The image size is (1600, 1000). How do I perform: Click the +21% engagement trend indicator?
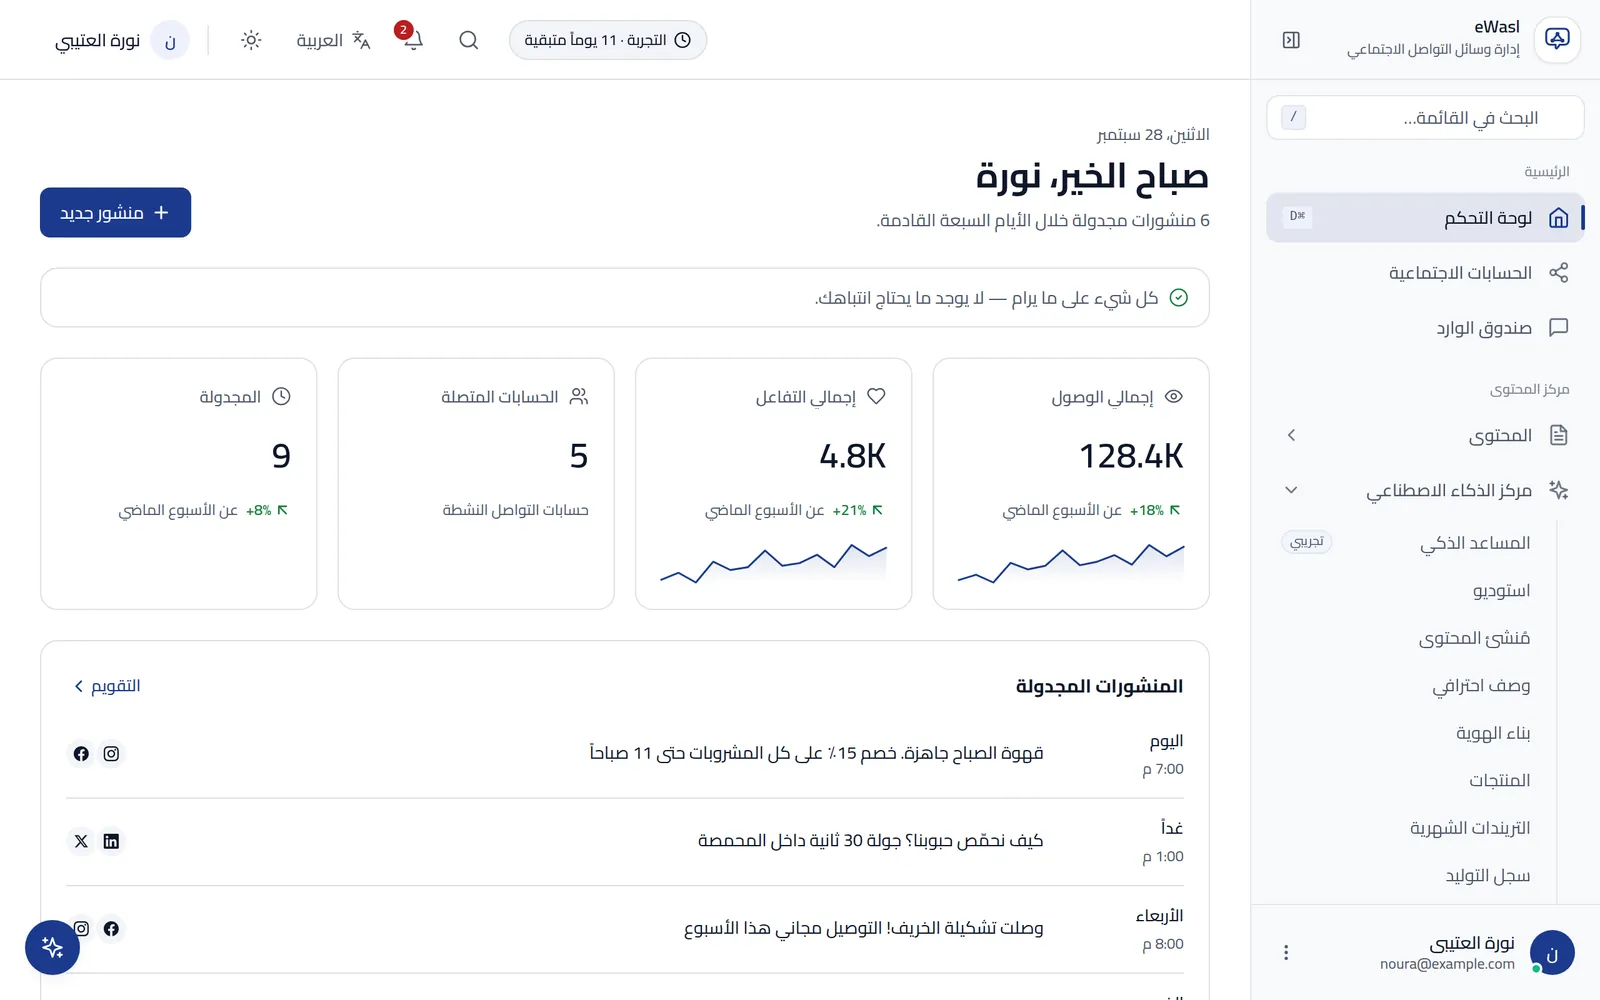click(x=858, y=510)
